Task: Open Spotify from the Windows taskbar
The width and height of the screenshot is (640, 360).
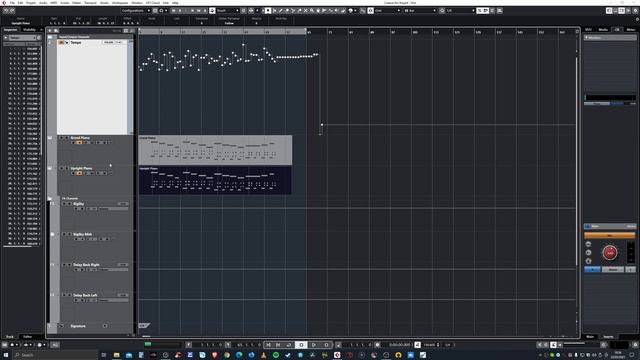Action: (276, 355)
